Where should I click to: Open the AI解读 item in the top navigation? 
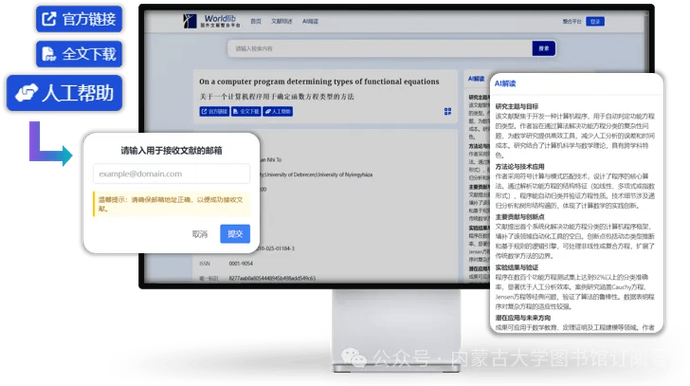click(x=310, y=21)
